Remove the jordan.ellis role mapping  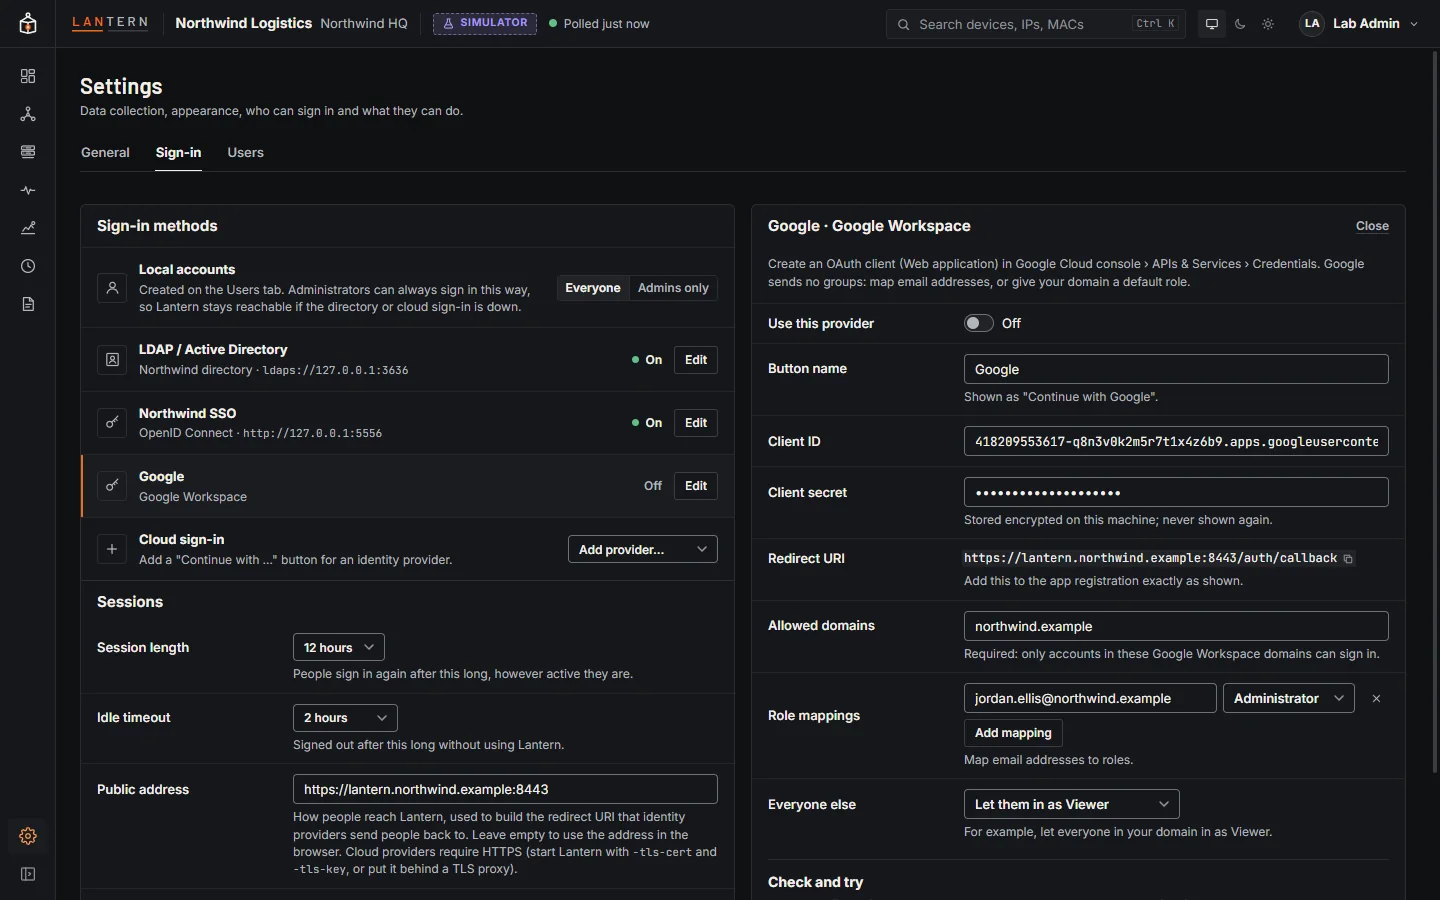(1376, 699)
